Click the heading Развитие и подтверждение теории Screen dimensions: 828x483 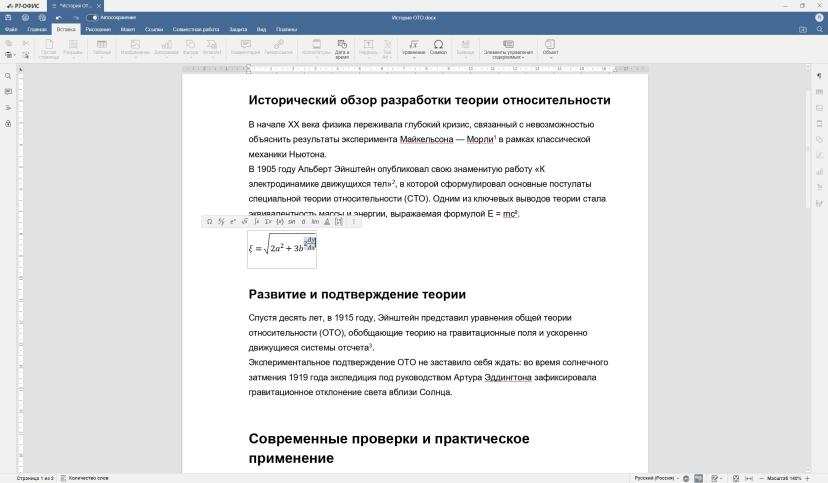point(357,295)
